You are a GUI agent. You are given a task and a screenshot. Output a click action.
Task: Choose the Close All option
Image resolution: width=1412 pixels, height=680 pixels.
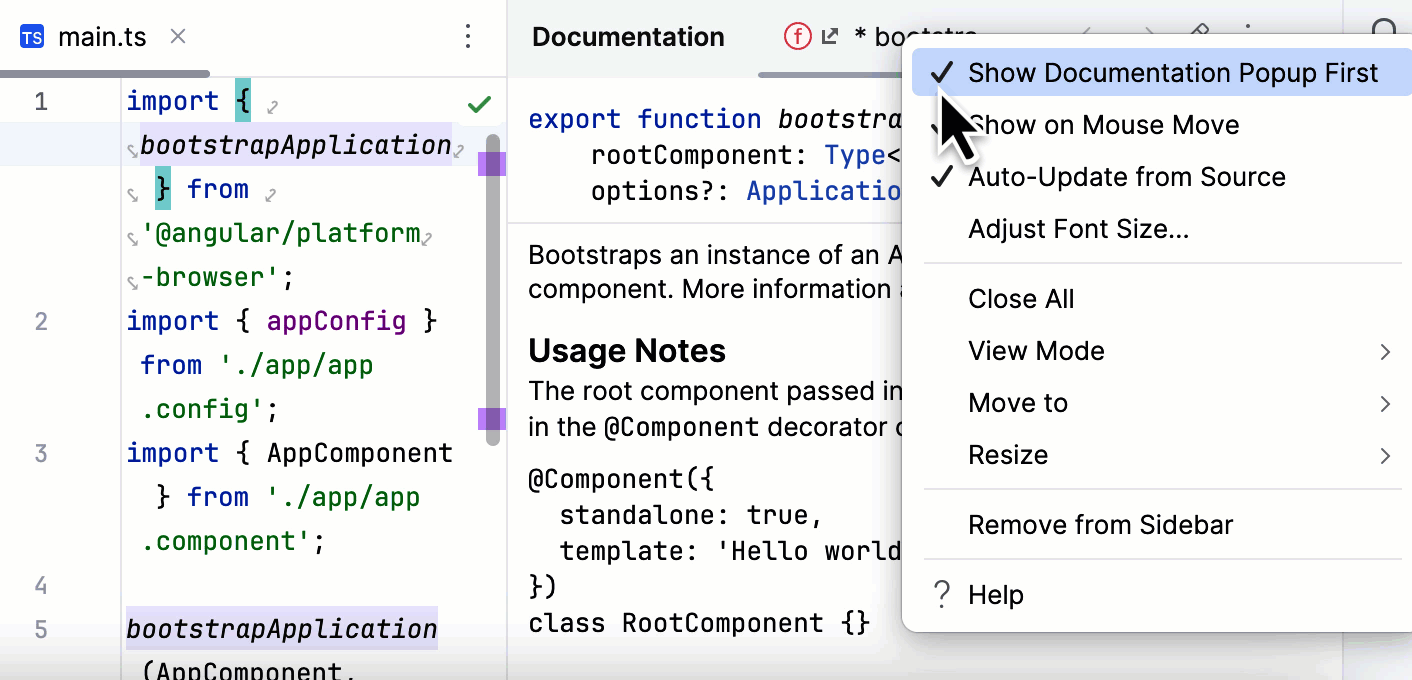coord(1021,298)
